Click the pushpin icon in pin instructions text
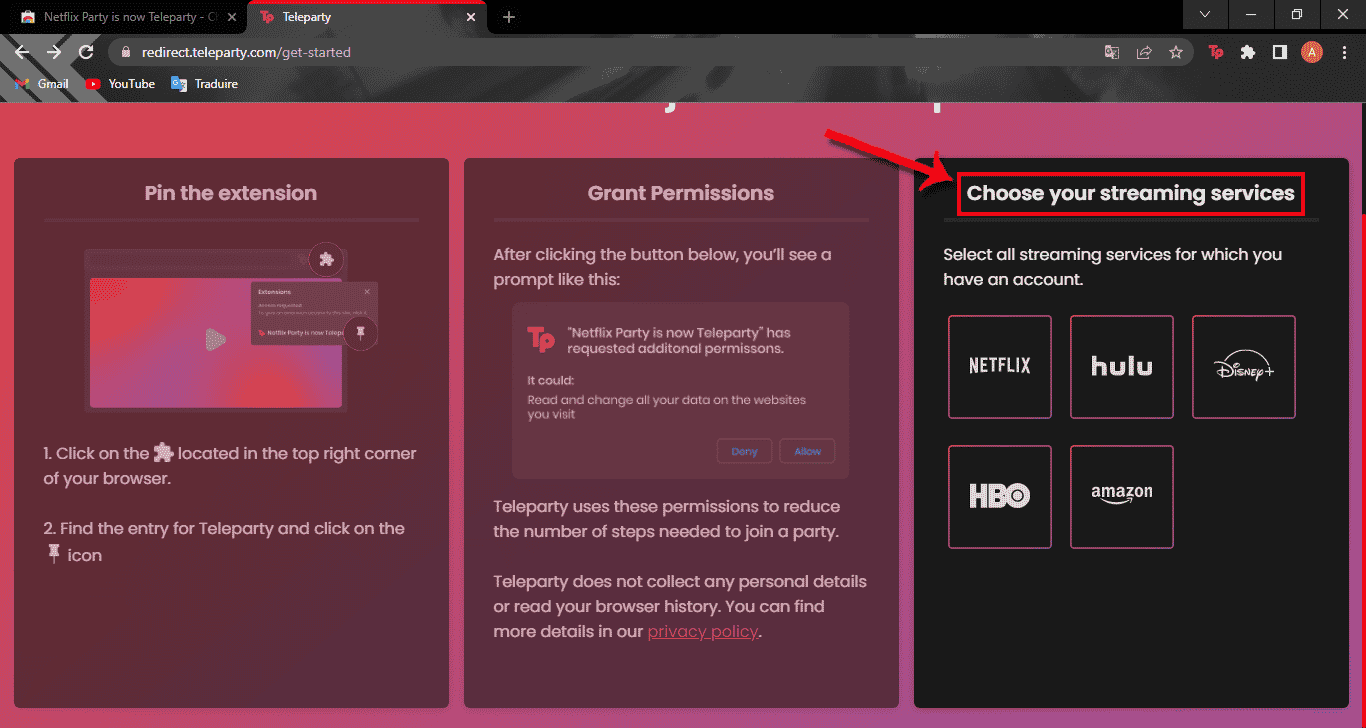The width and height of the screenshot is (1366, 728). pos(54,554)
